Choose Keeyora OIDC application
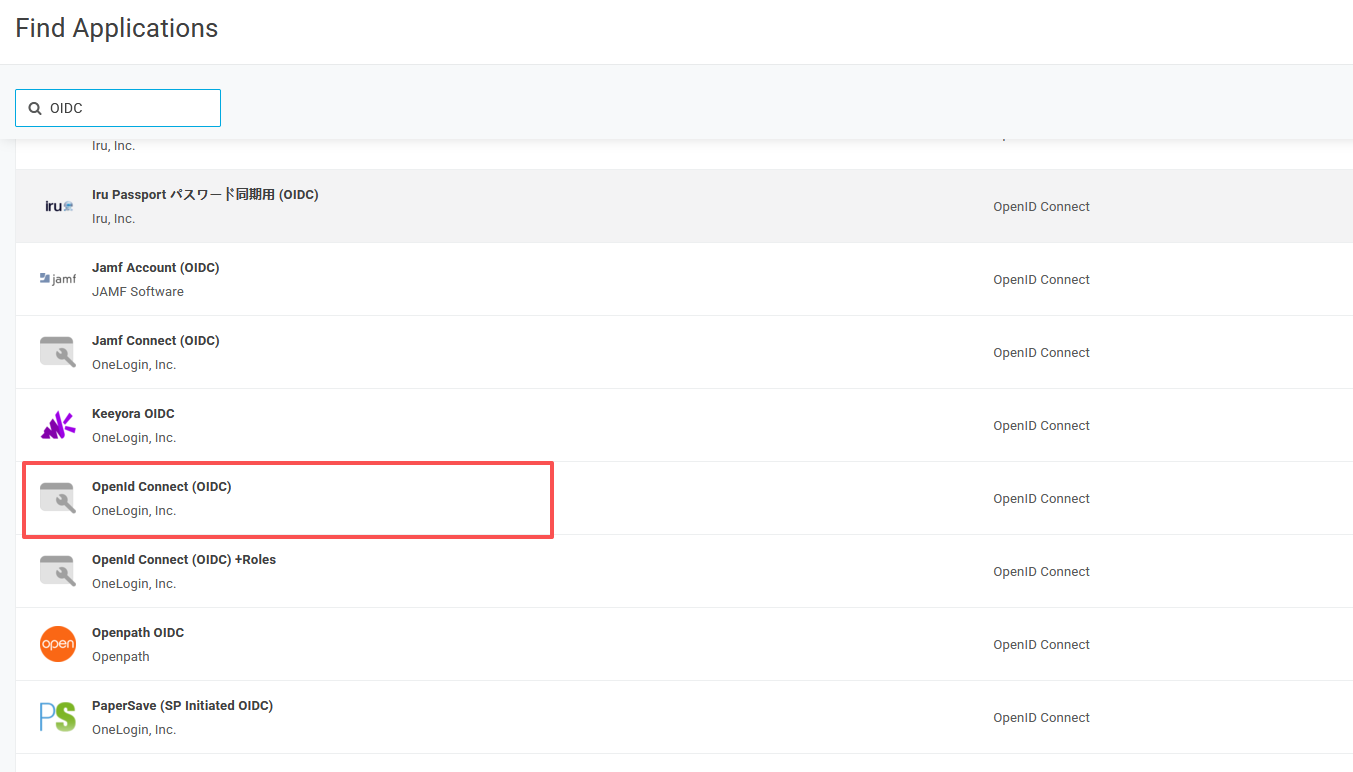 tap(133, 414)
